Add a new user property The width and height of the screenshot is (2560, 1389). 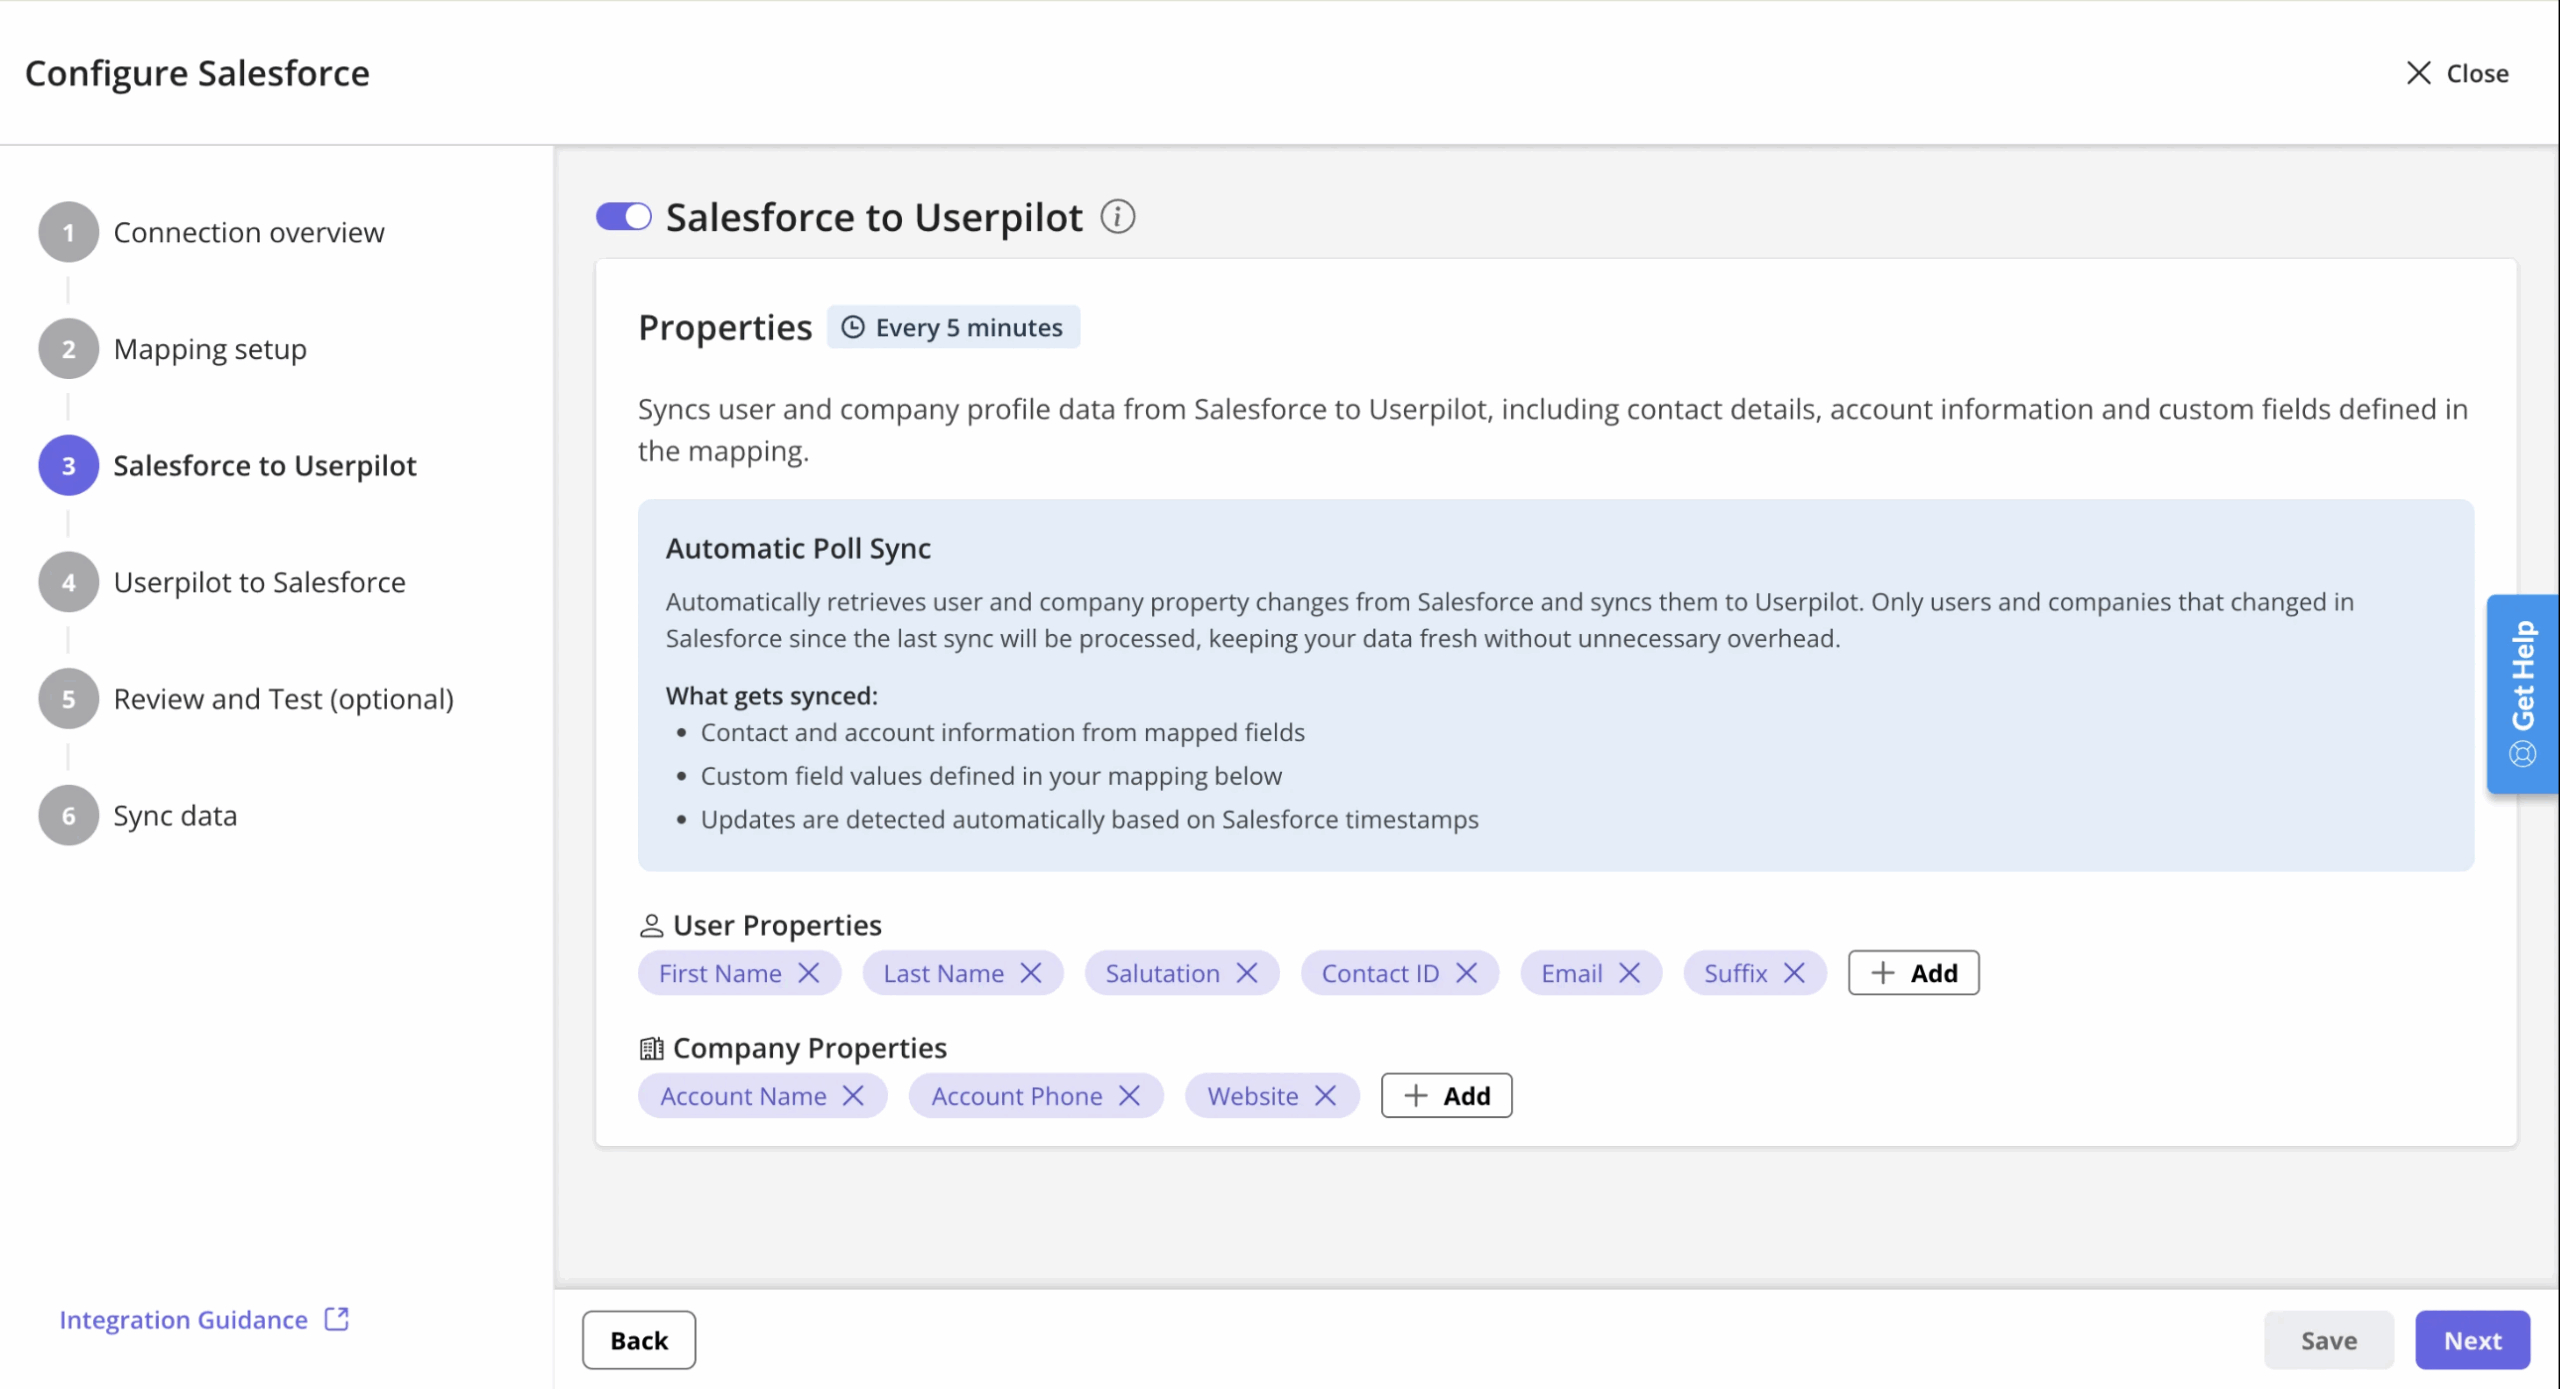tap(1913, 973)
